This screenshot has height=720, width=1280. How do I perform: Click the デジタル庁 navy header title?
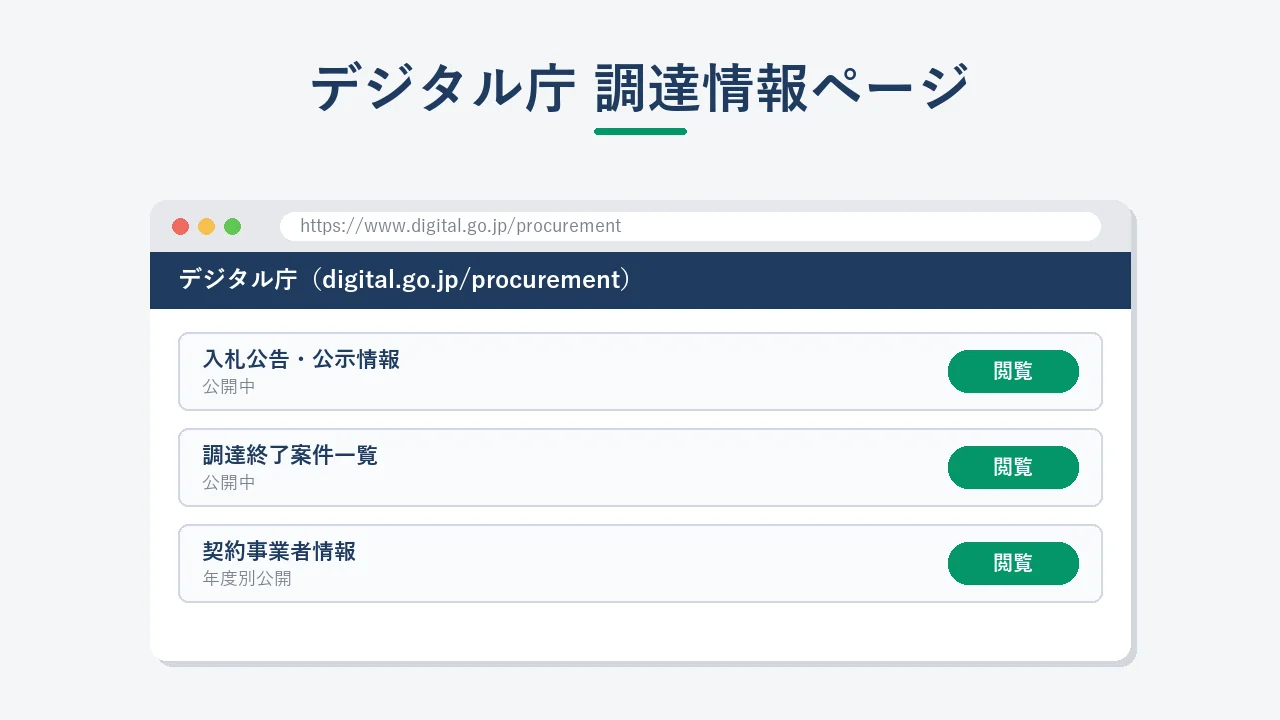point(404,280)
